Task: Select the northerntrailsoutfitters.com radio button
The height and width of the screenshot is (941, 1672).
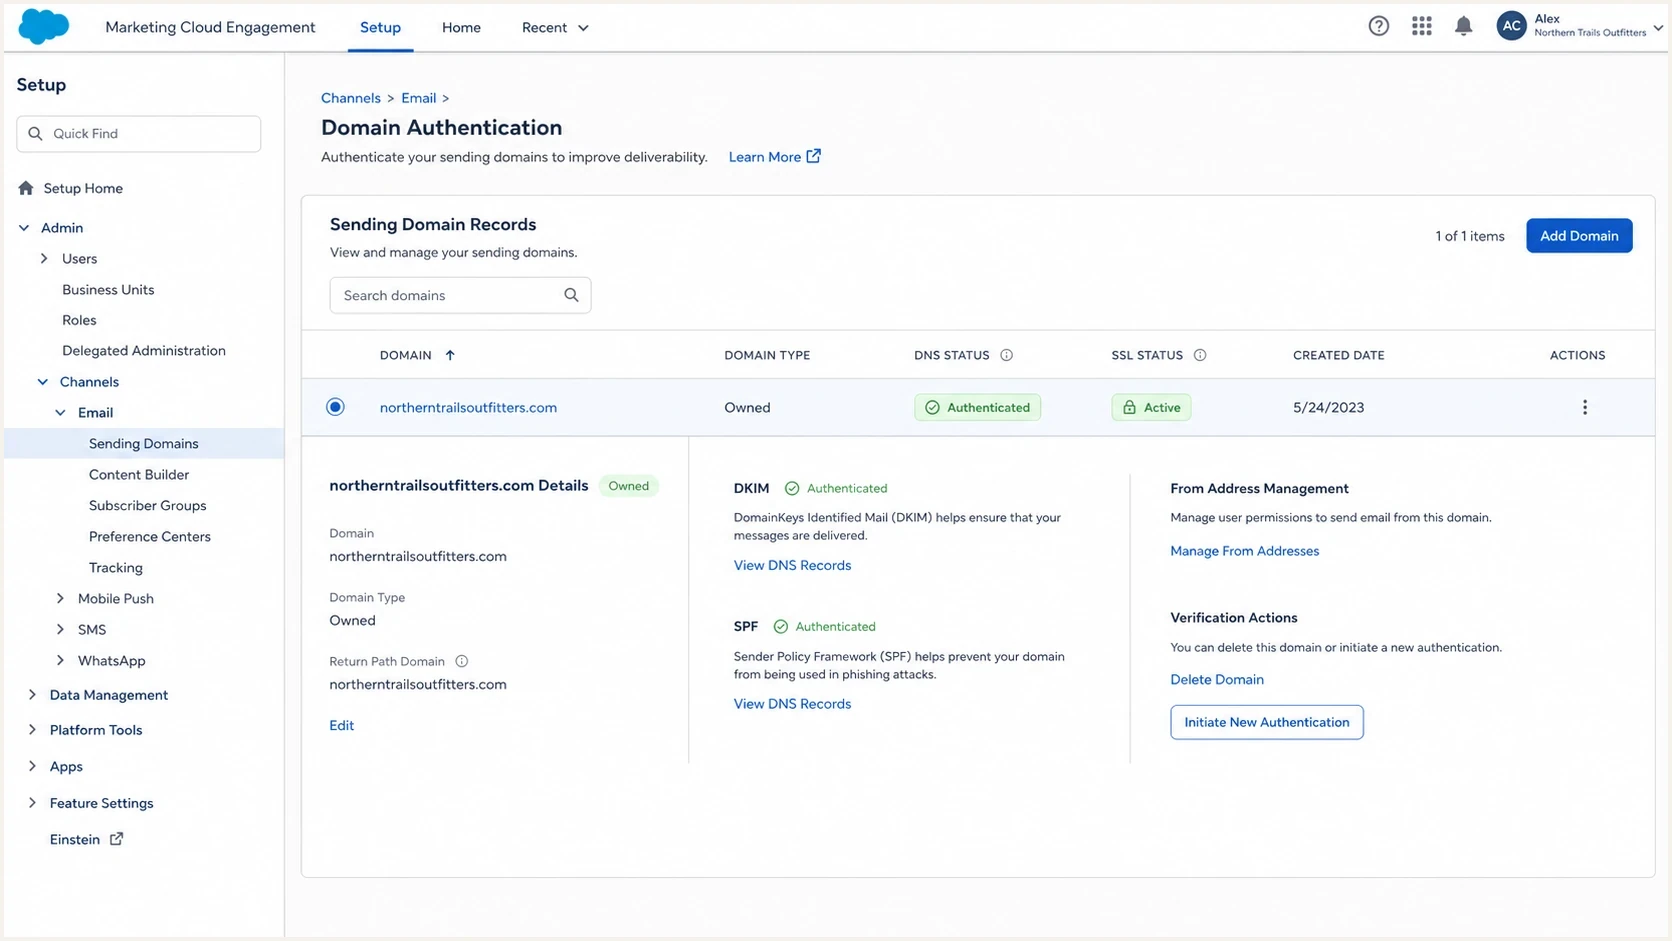Action: point(335,406)
